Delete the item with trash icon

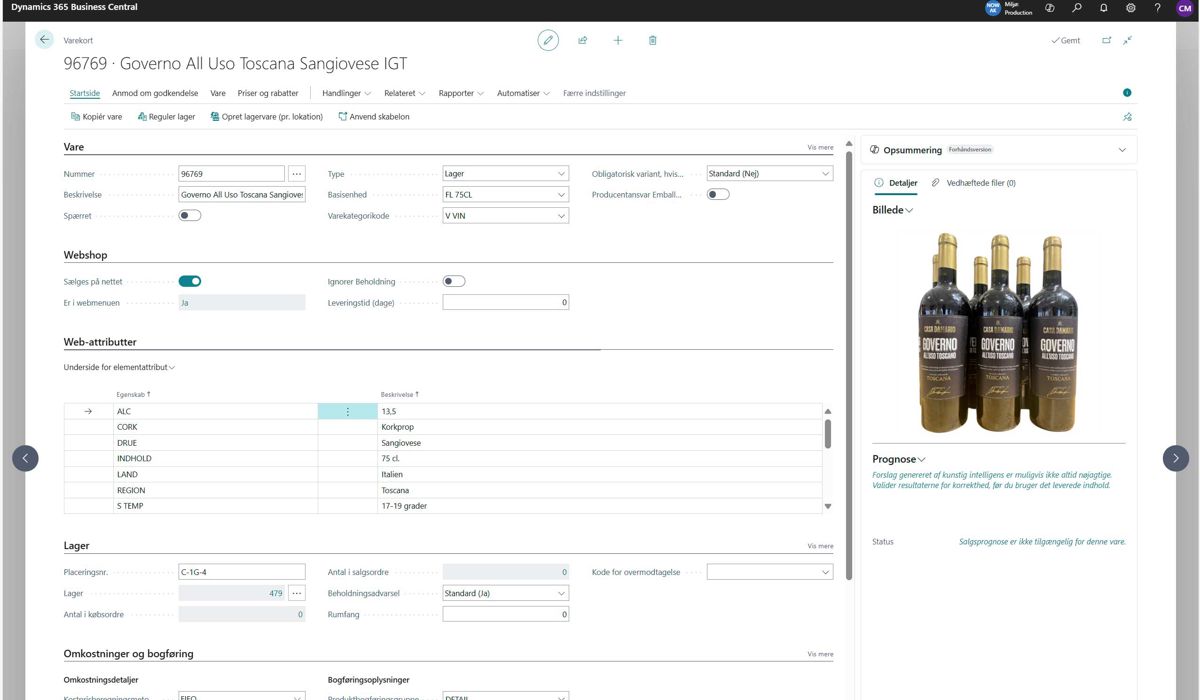(653, 40)
